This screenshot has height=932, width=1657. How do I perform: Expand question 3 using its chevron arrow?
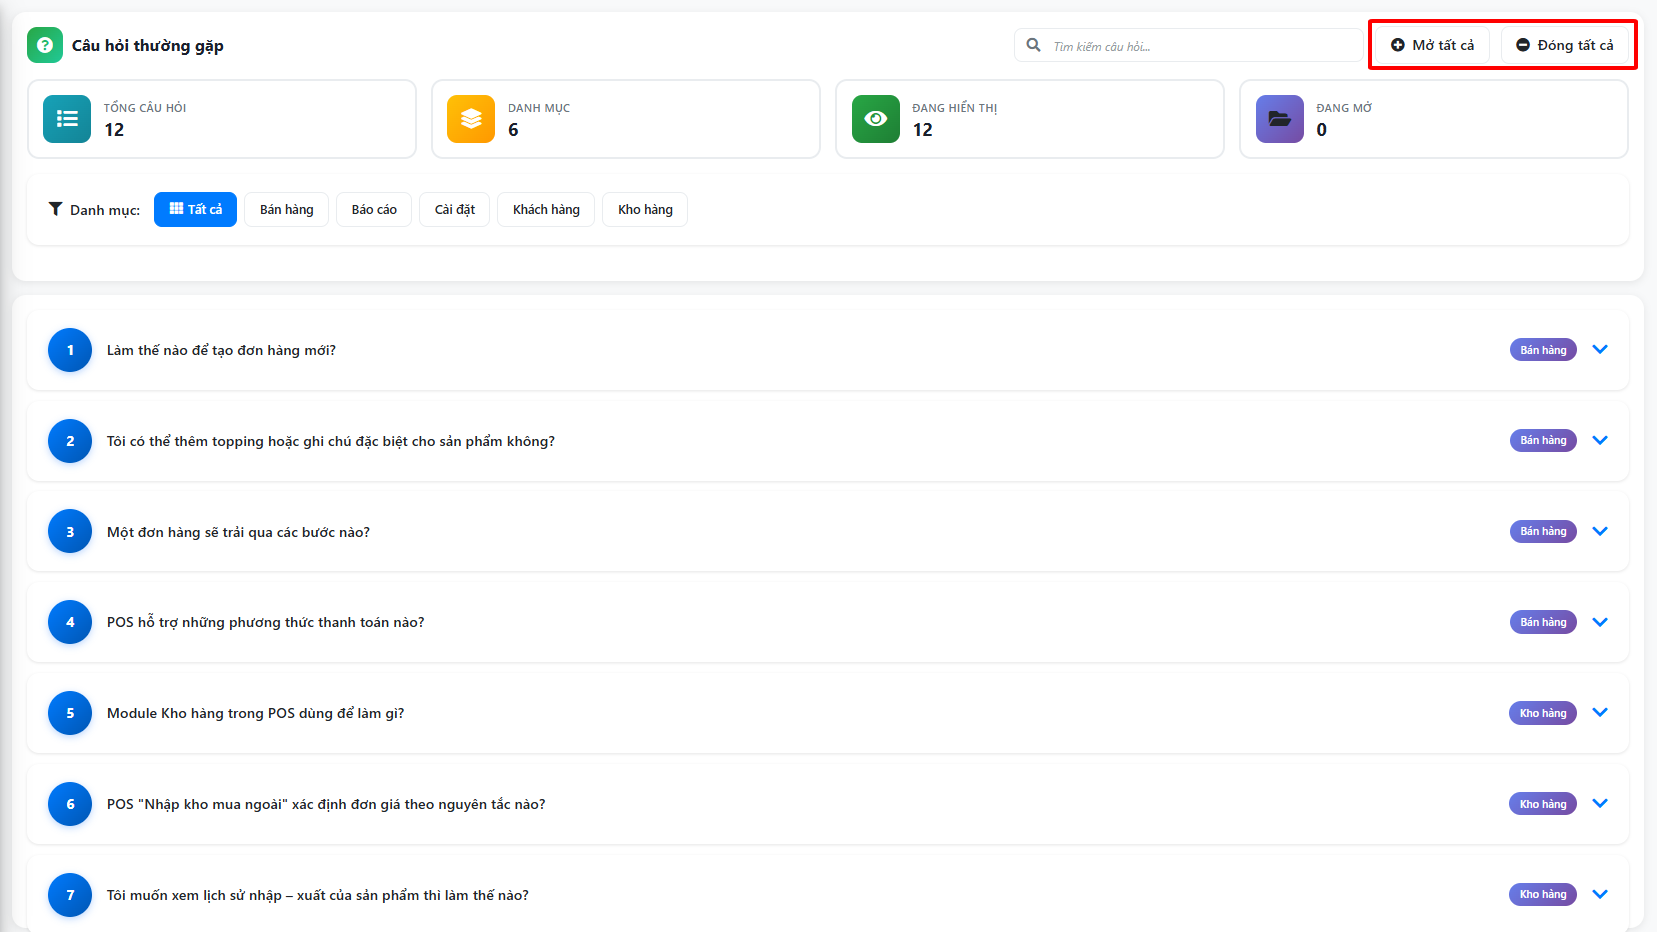(x=1599, y=531)
